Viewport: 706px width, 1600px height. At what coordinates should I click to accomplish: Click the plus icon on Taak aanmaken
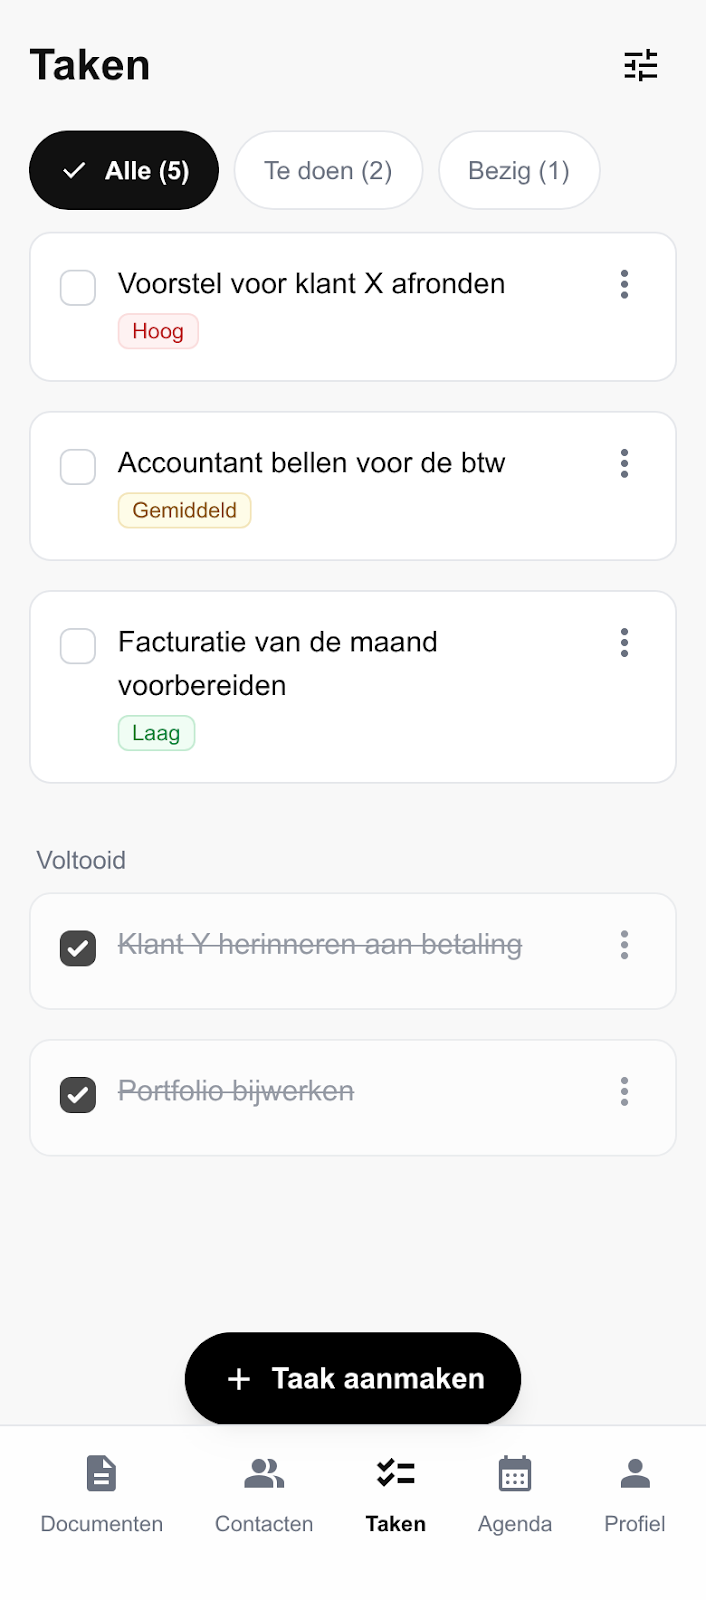pyautogui.click(x=238, y=1378)
